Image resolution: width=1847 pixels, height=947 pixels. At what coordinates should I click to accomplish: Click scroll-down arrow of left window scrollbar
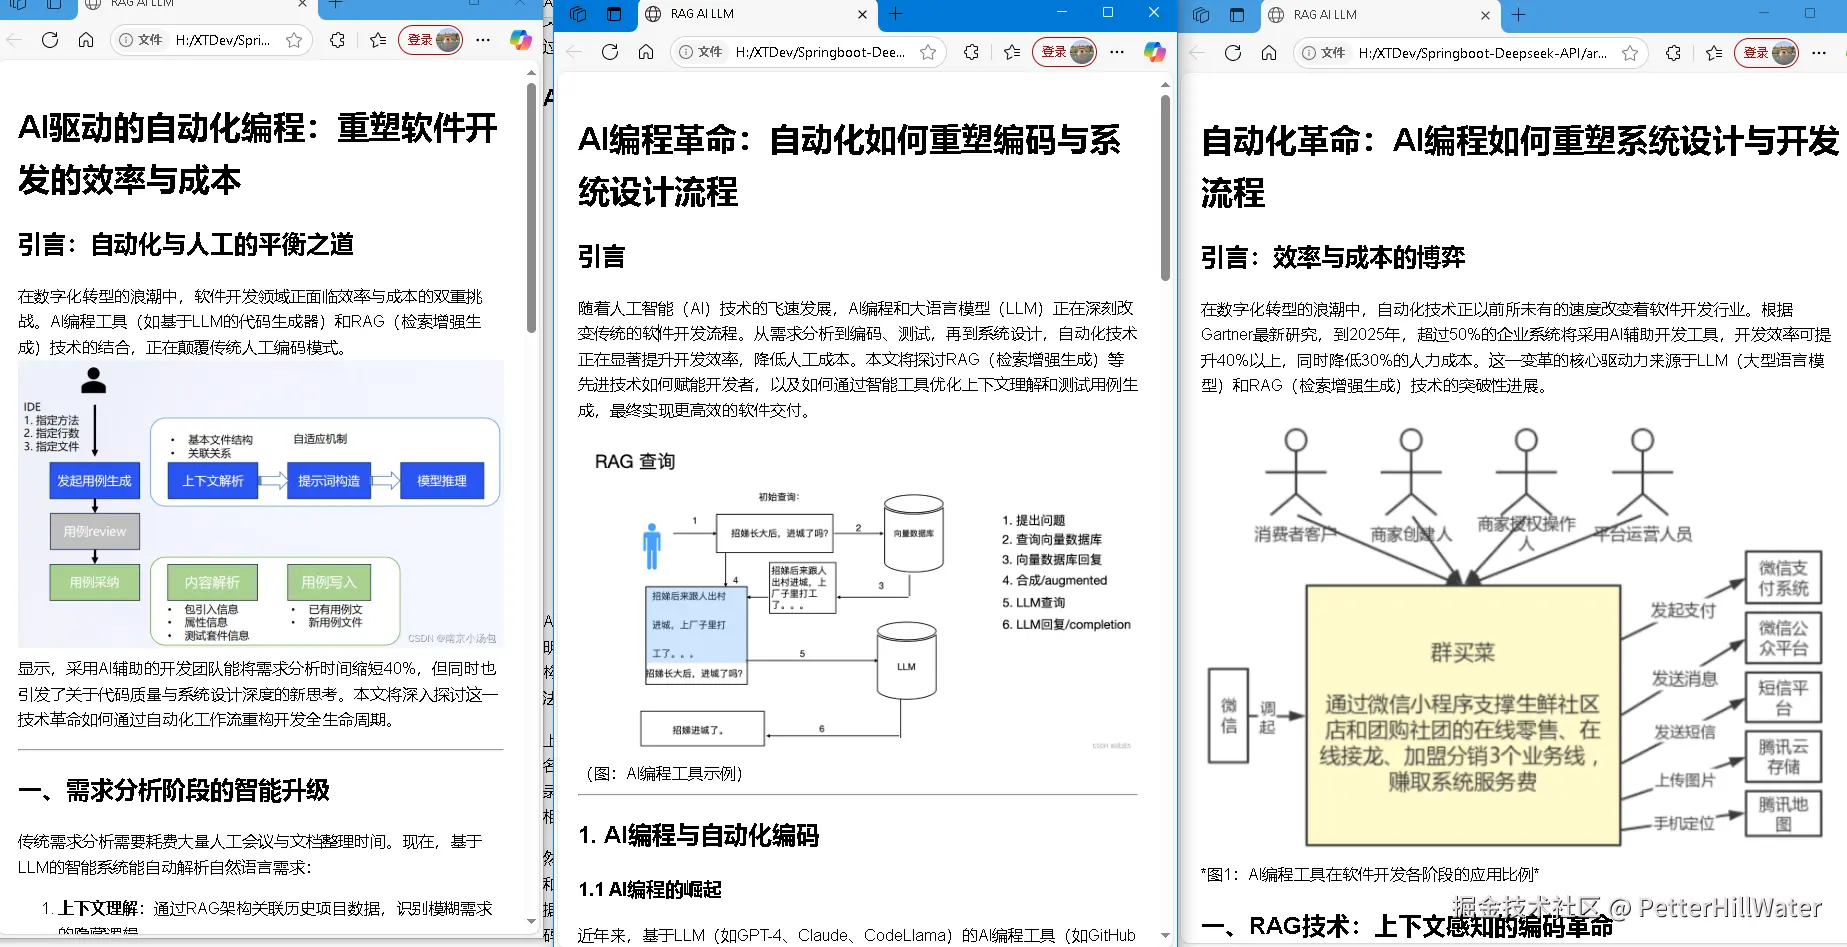(531, 921)
